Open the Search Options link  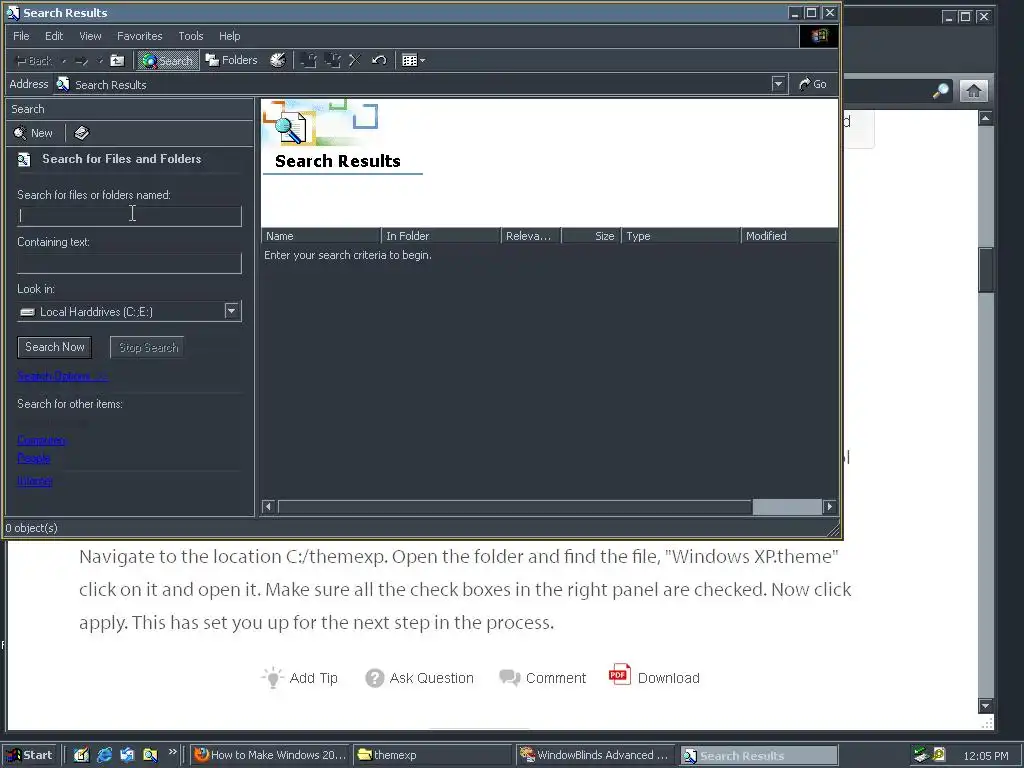[62, 376]
